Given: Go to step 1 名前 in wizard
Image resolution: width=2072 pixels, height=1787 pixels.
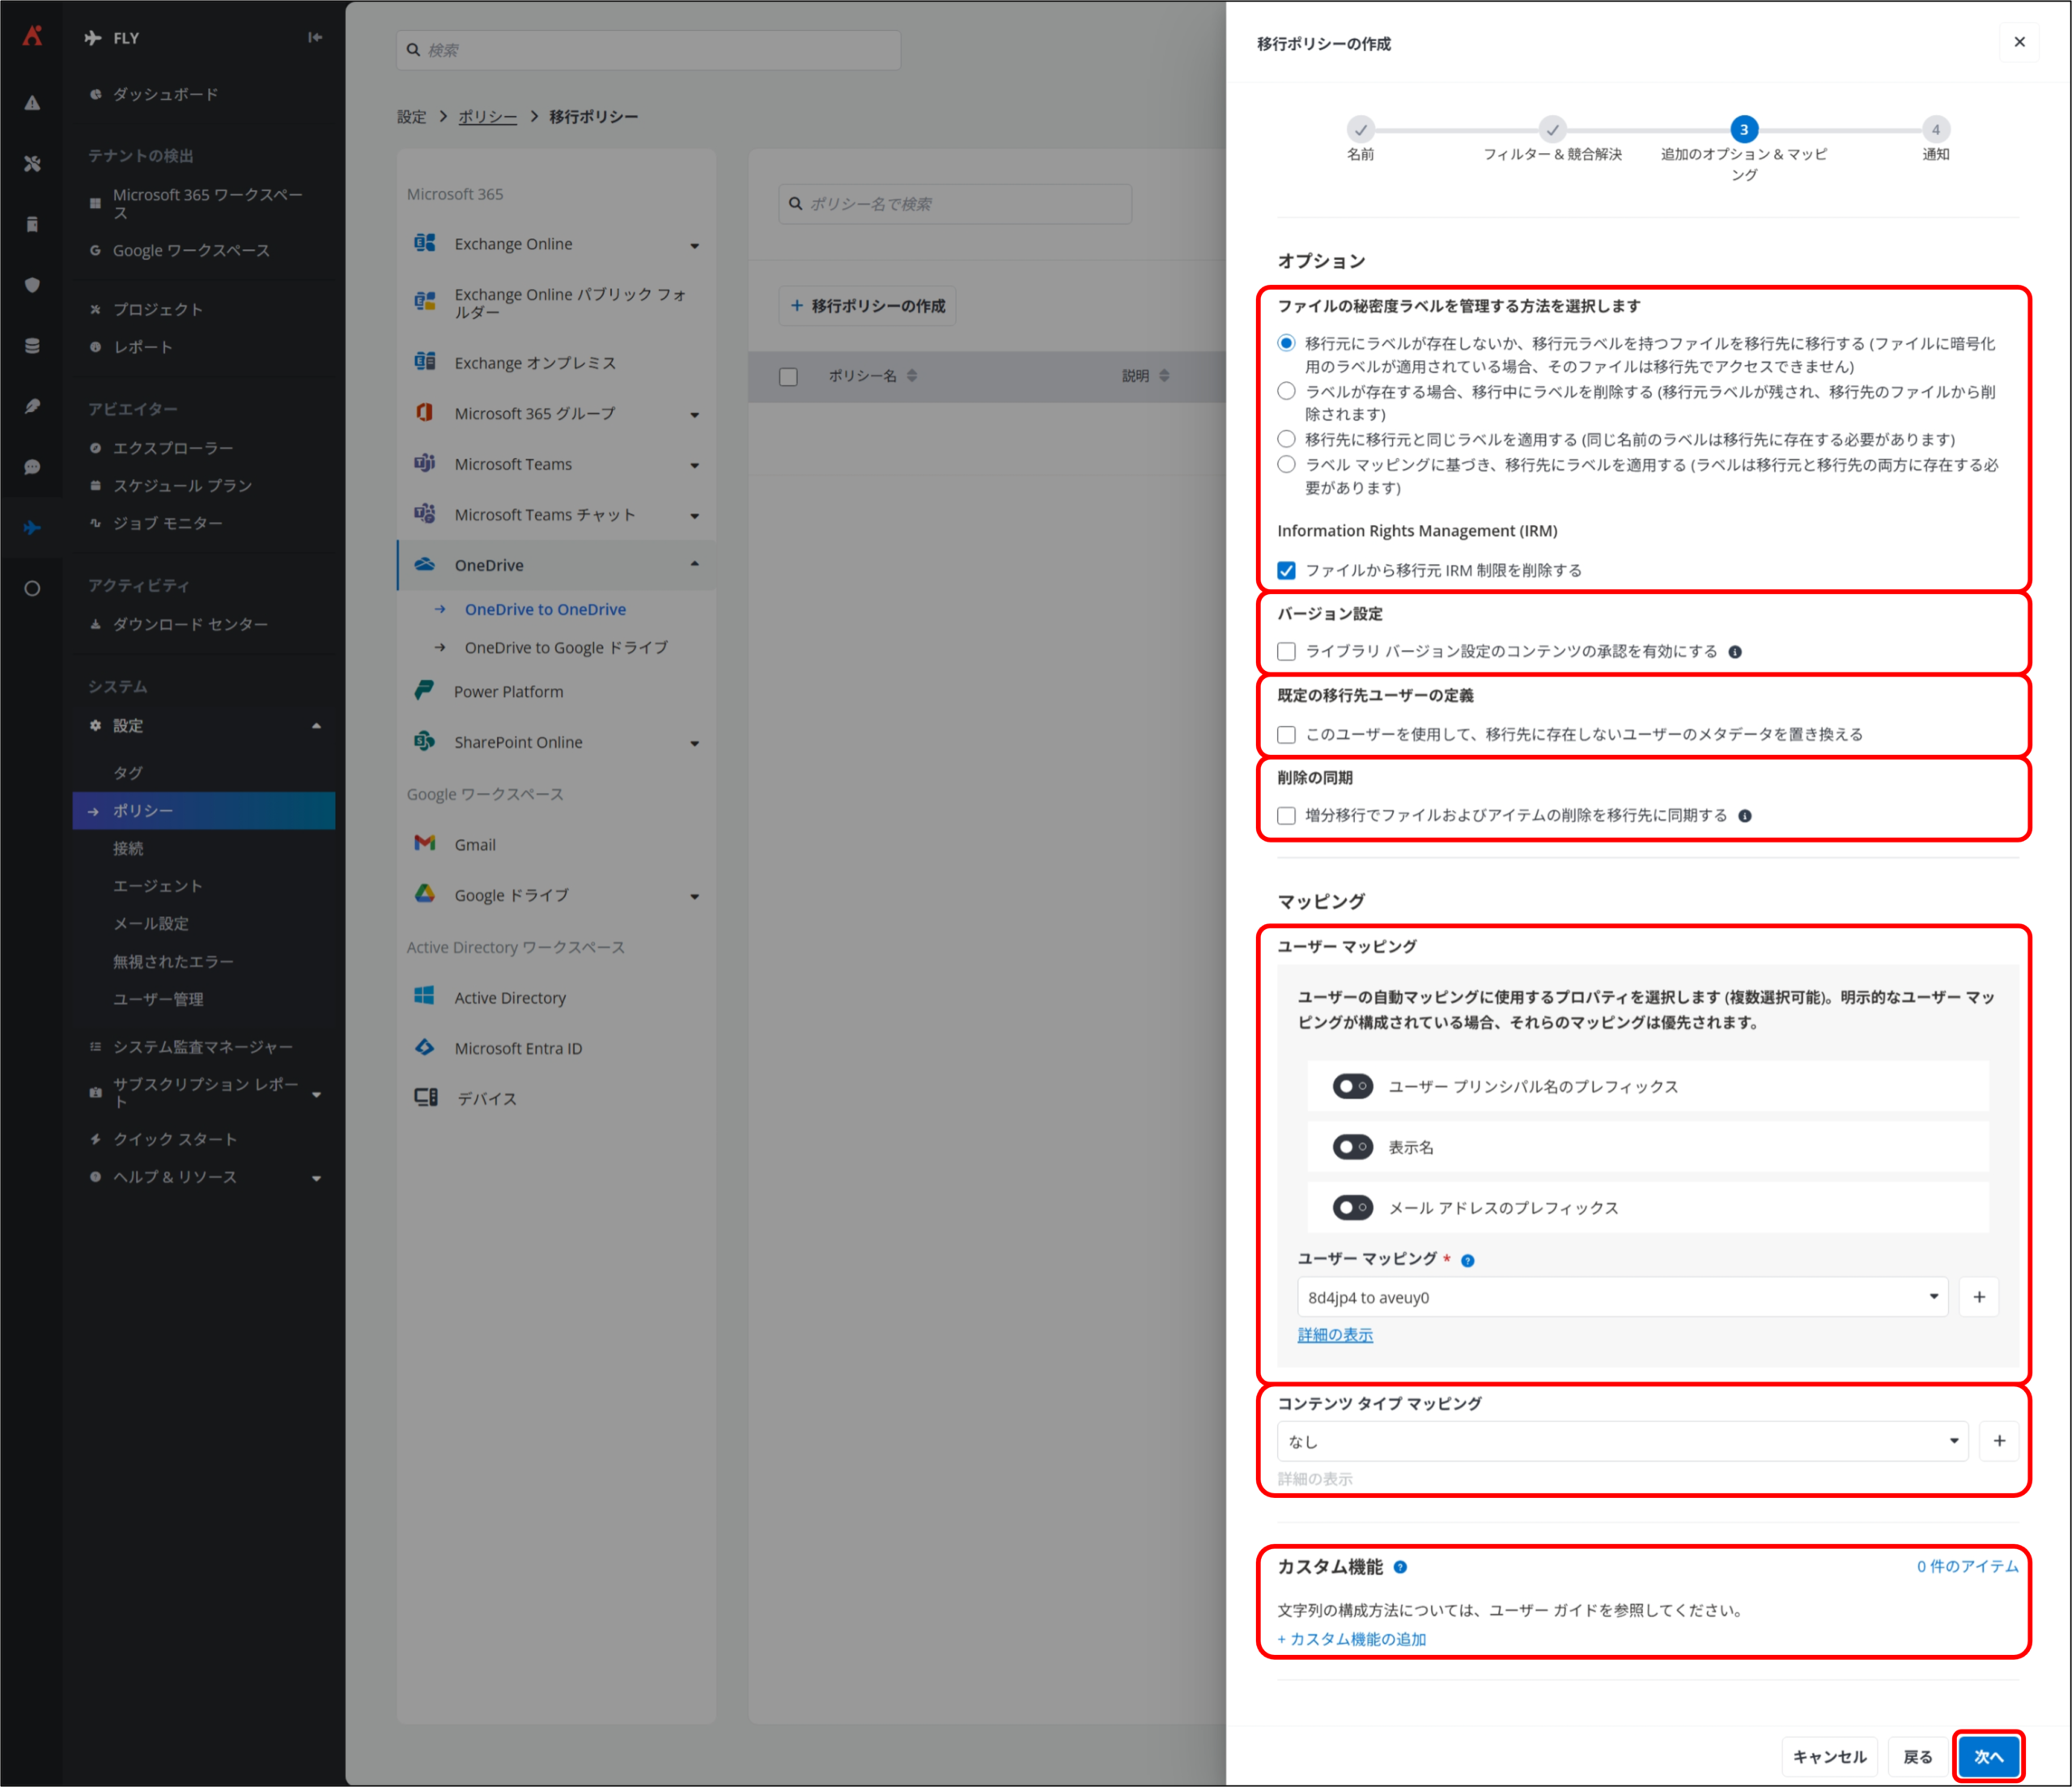Looking at the screenshot, I should (x=1359, y=130).
